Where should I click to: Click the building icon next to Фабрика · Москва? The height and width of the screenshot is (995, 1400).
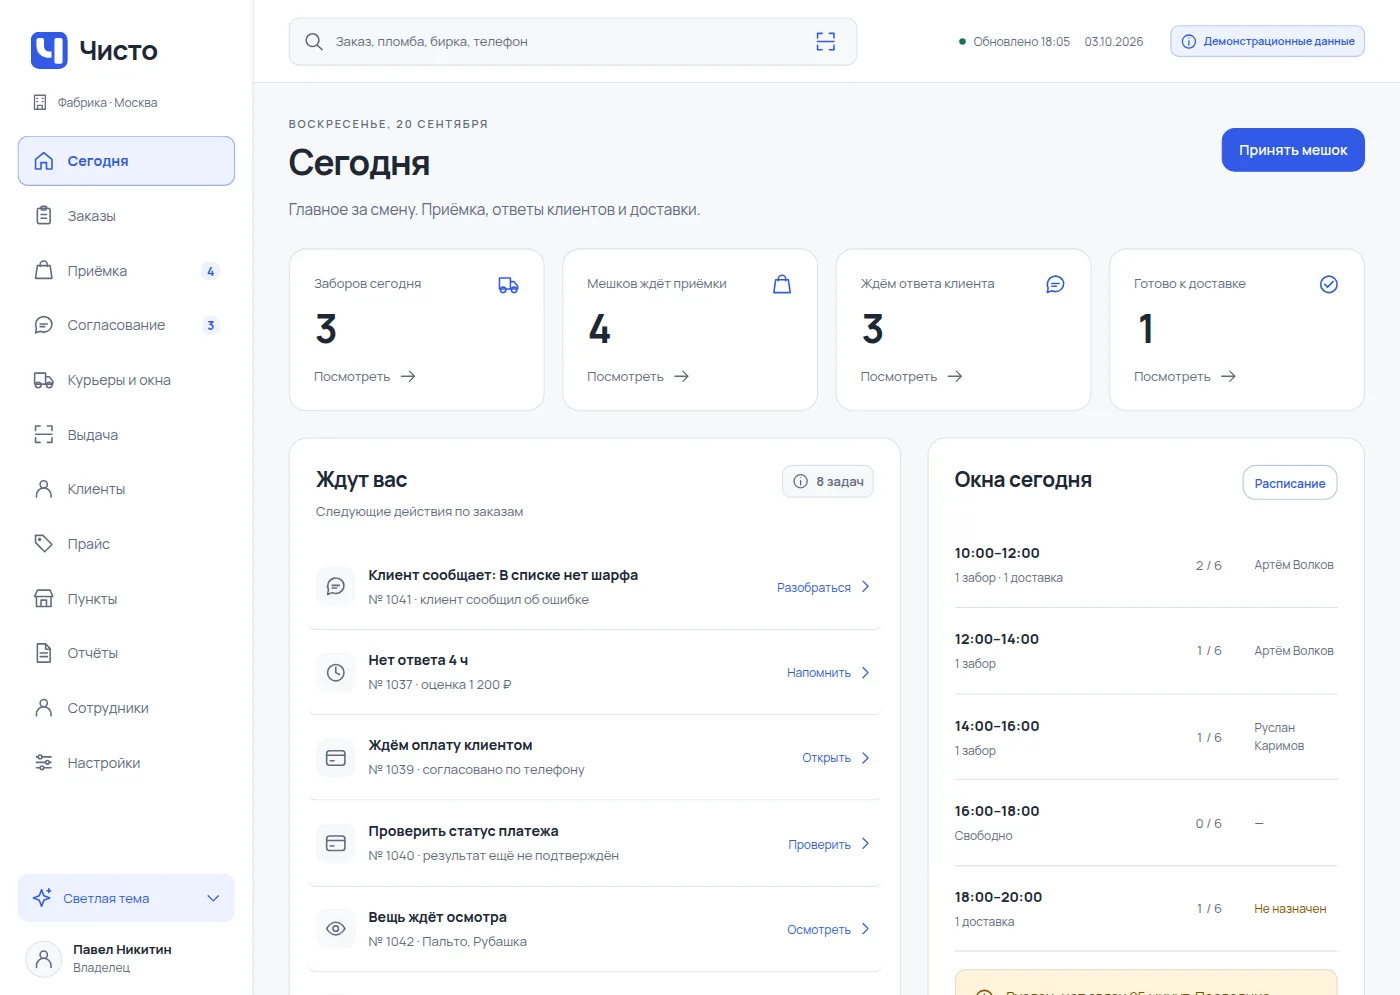[x=40, y=102]
